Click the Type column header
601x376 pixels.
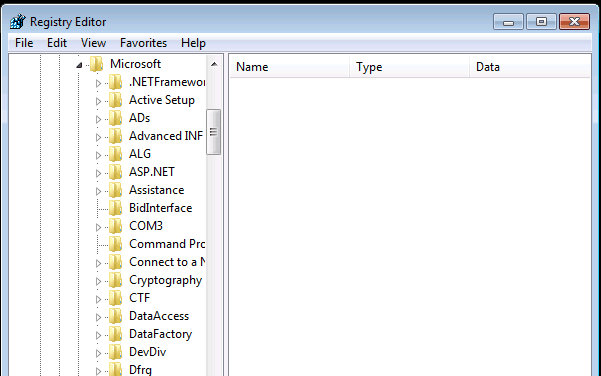[x=409, y=67]
